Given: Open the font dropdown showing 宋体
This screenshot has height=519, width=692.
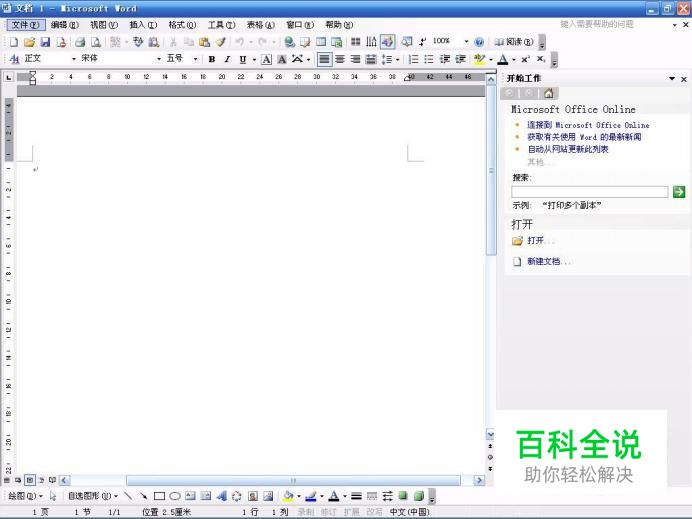Looking at the screenshot, I should 159,59.
